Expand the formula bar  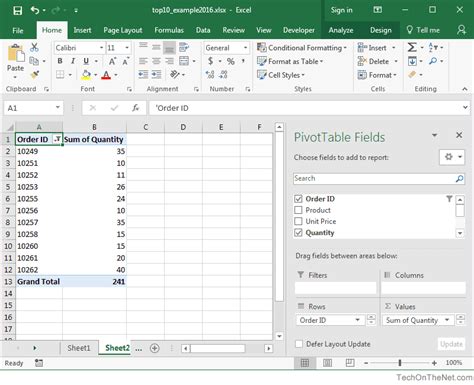[465, 108]
